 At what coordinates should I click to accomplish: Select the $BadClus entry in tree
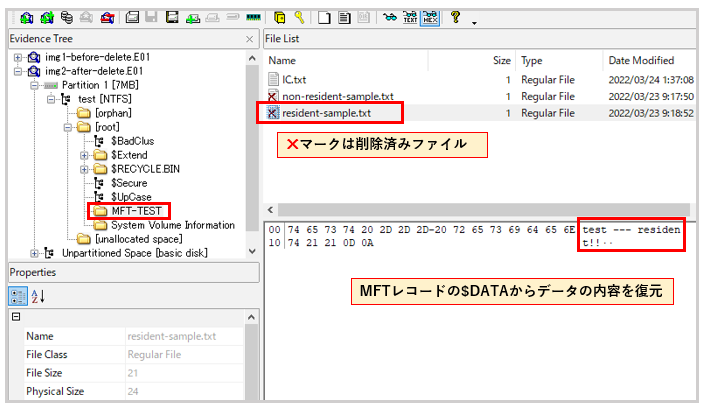click(133, 141)
